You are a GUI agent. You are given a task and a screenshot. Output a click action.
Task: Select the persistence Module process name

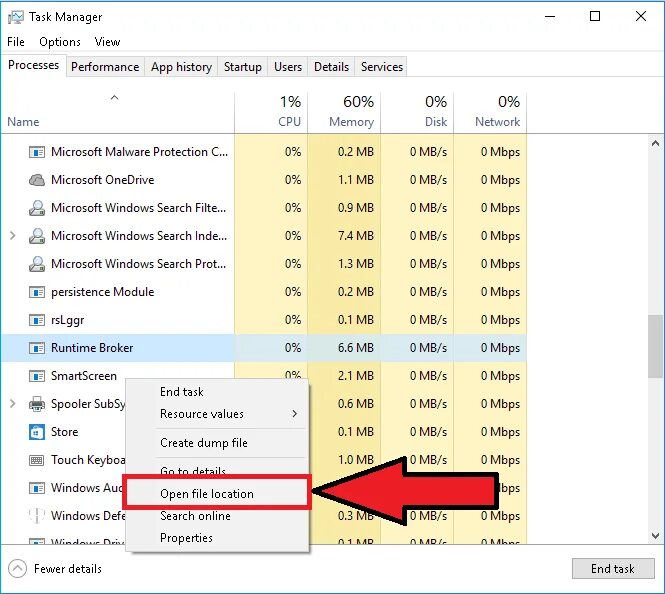pos(103,292)
